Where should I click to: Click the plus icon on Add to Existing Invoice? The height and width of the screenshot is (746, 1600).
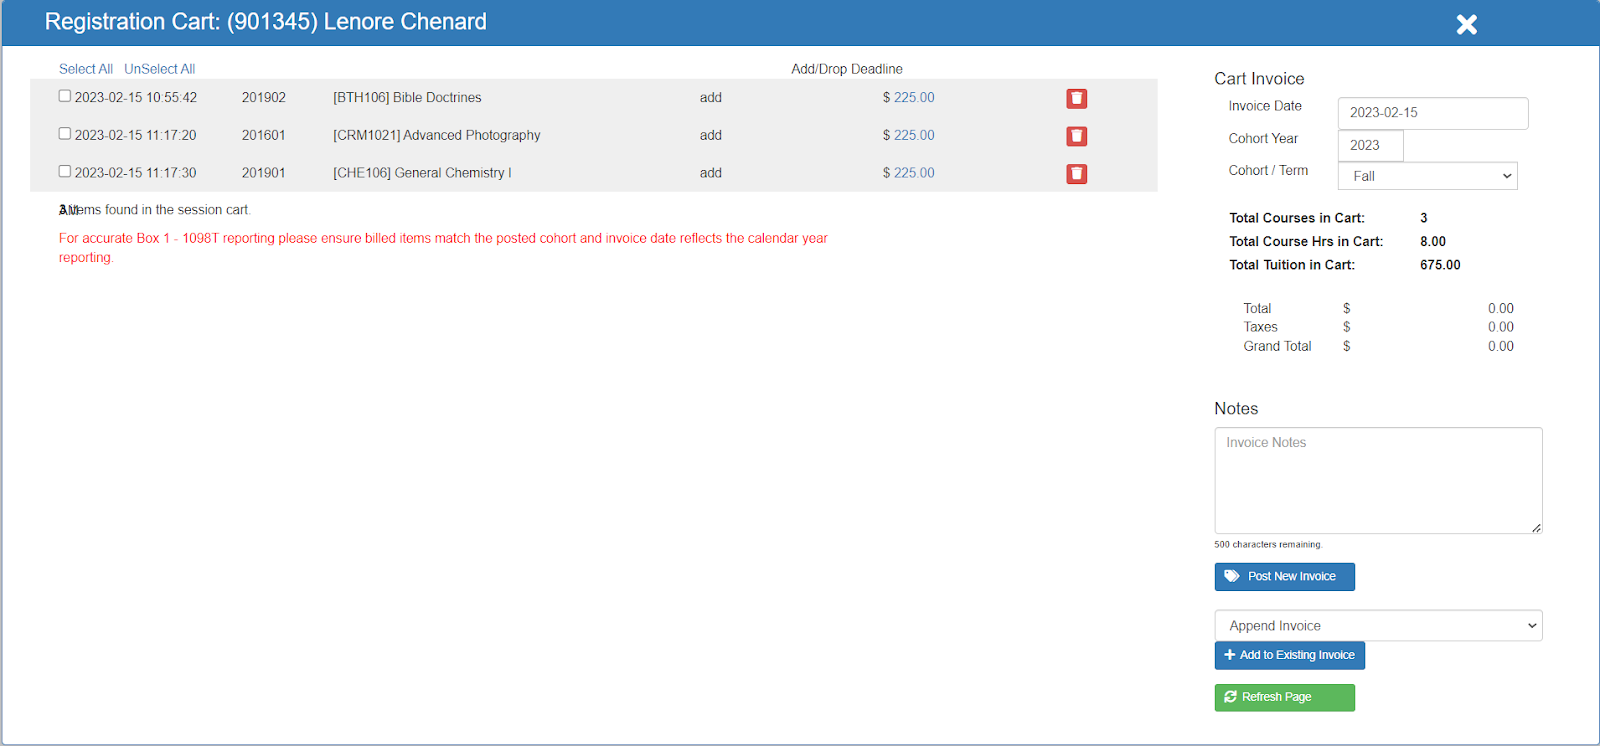pos(1230,655)
